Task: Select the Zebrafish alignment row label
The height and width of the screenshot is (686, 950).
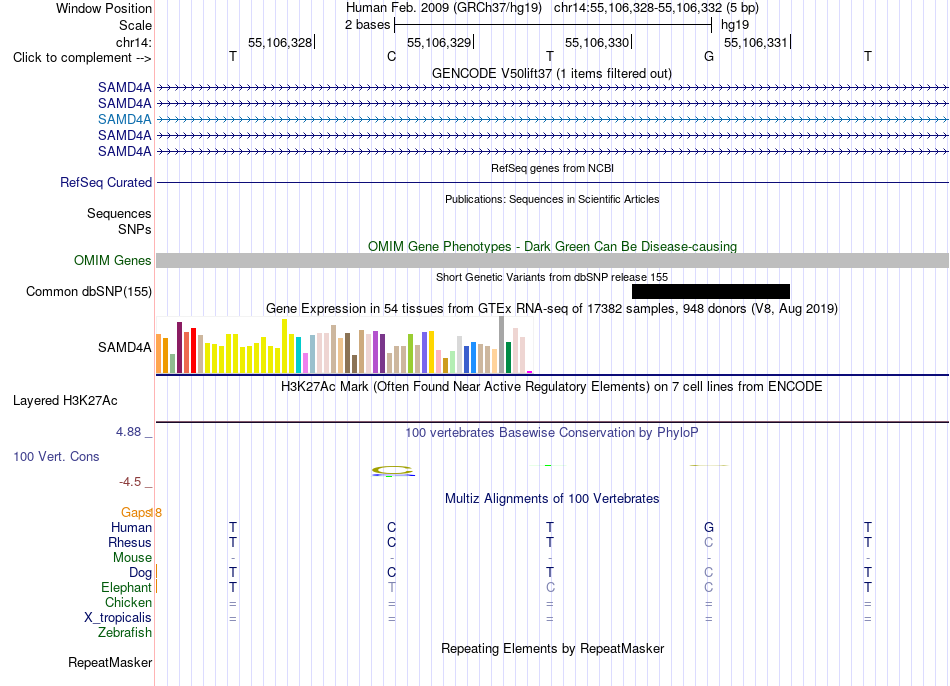Action: pos(125,632)
